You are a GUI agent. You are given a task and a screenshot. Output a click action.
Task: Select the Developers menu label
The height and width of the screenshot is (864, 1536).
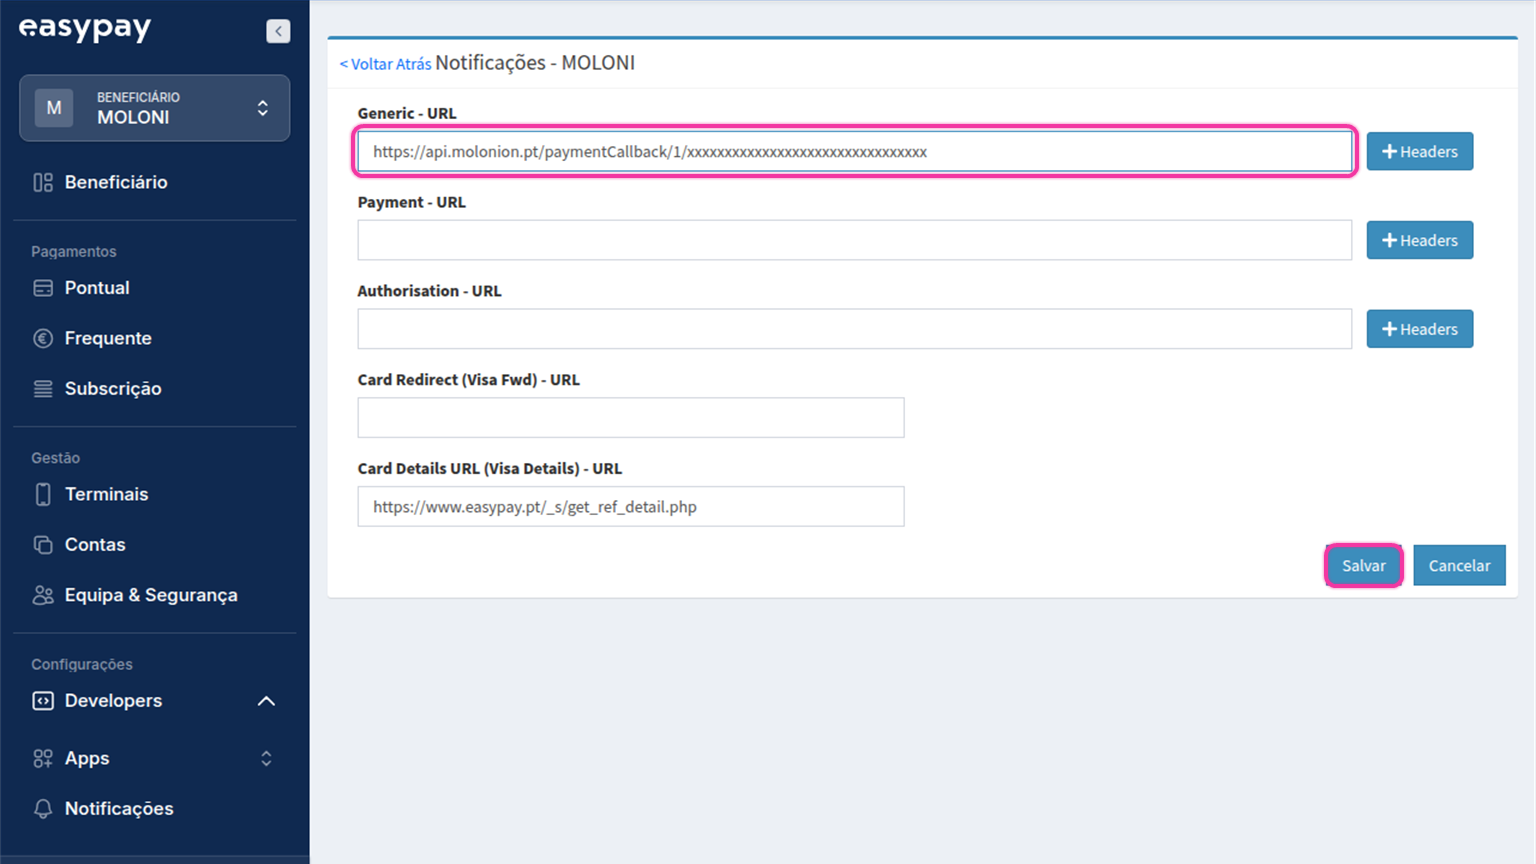113,701
